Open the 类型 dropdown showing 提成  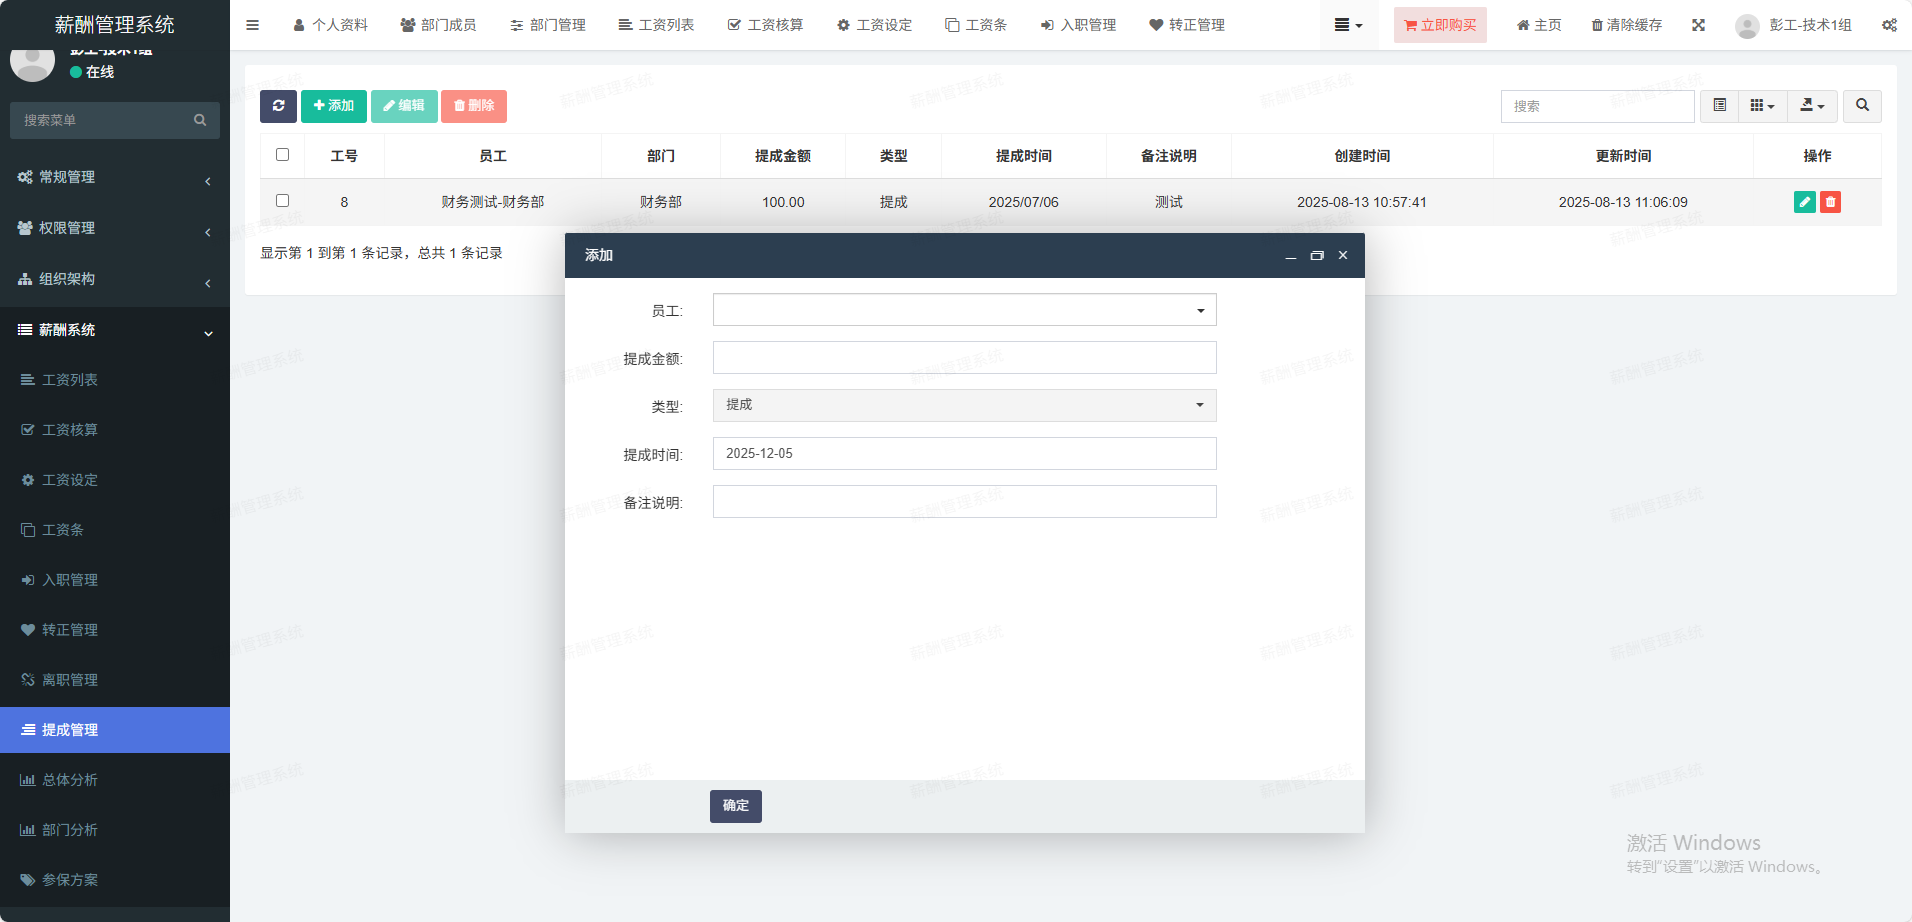(x=964, y=405)
